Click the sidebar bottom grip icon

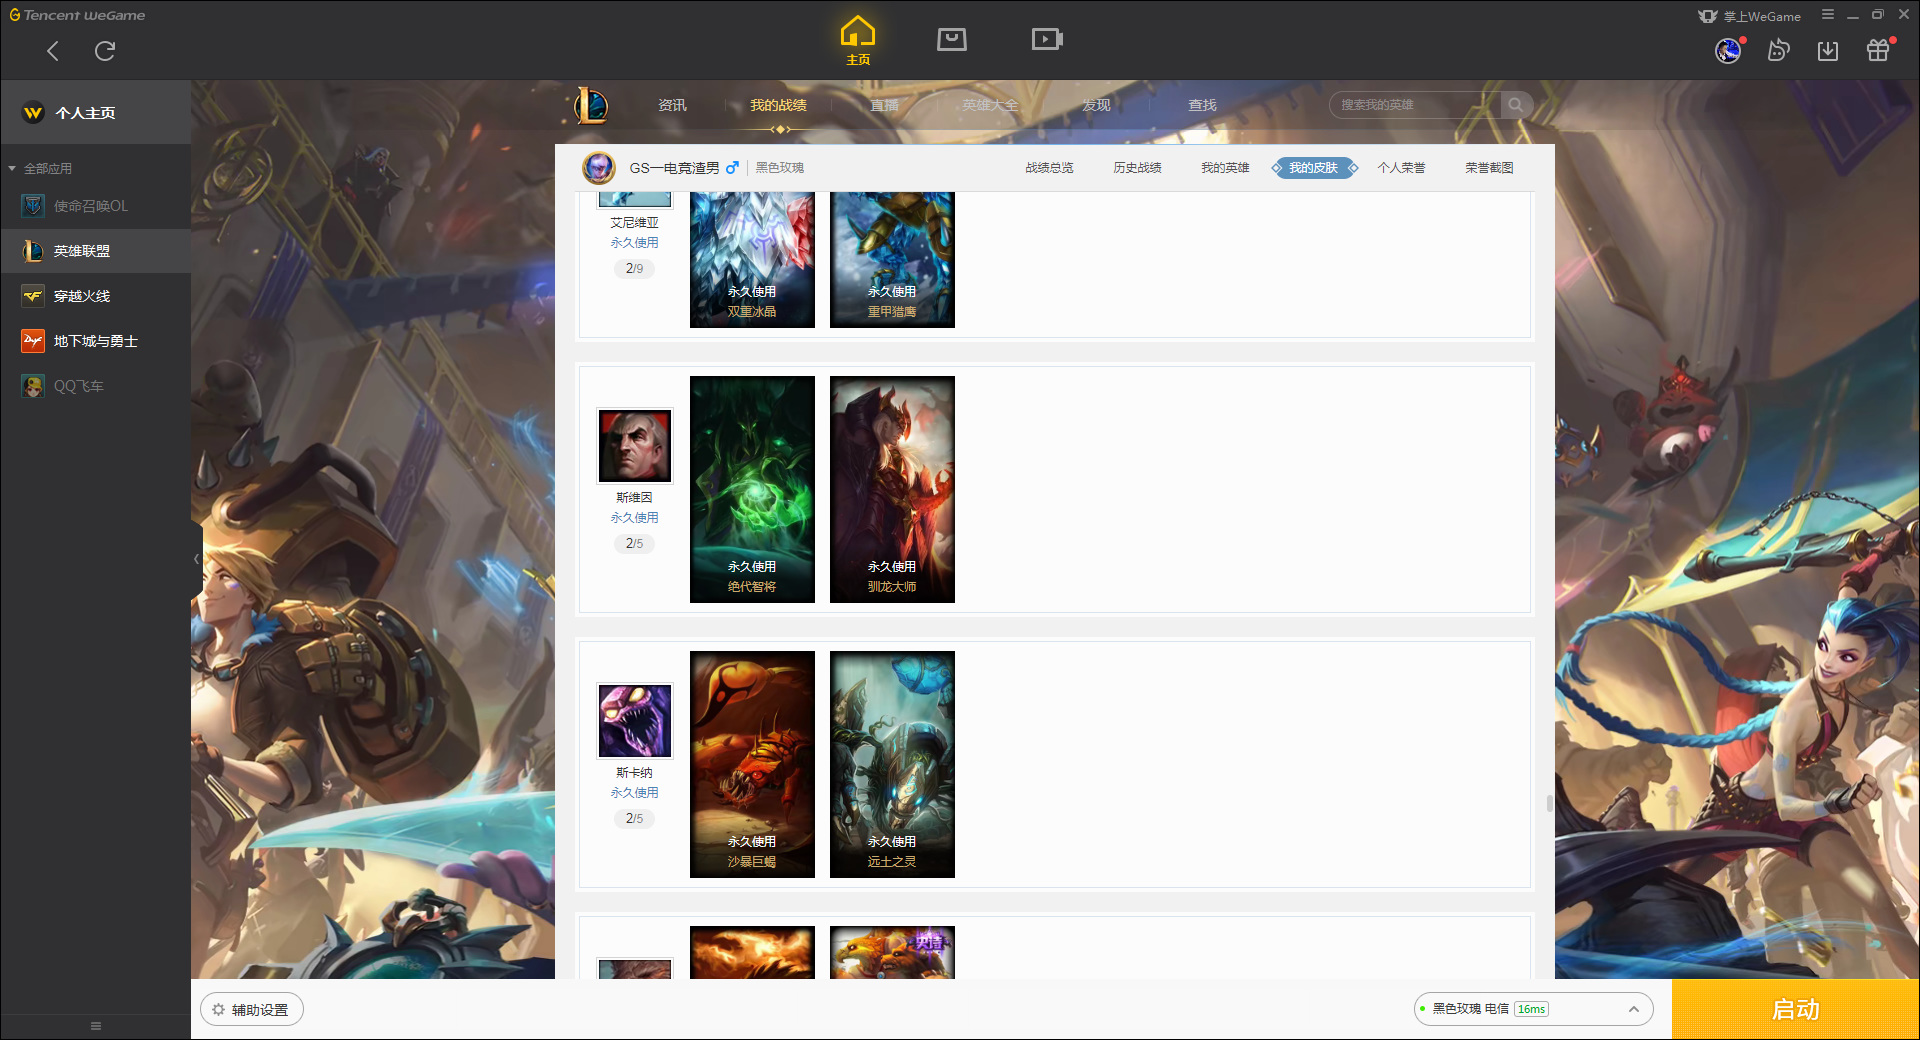pyautogui.click(x=96, y=1026)
